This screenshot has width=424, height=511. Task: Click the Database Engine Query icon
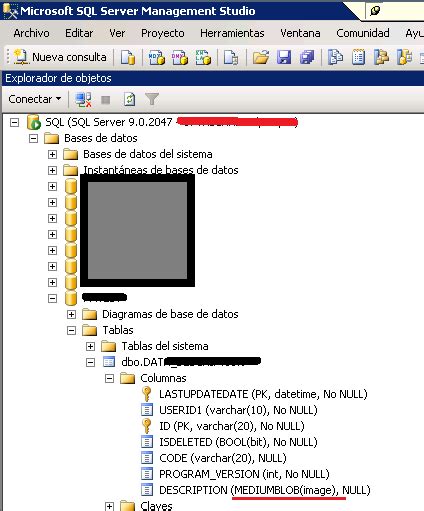[x=128, y=57]
